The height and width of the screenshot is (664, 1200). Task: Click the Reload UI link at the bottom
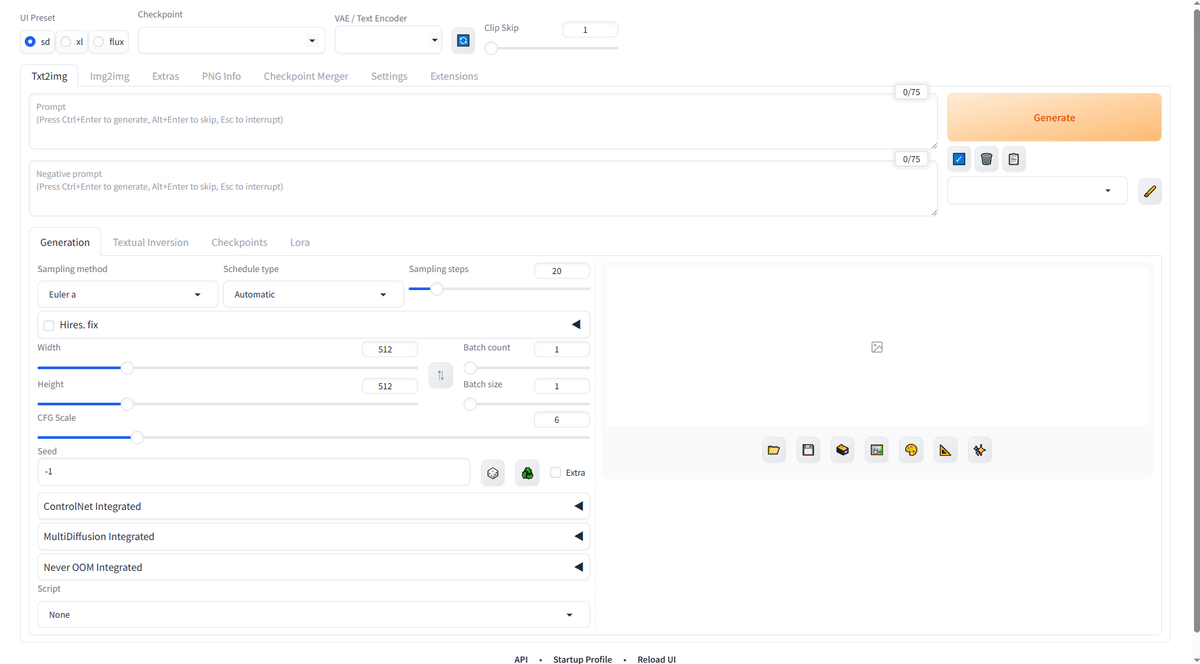(x=656, y=659)
